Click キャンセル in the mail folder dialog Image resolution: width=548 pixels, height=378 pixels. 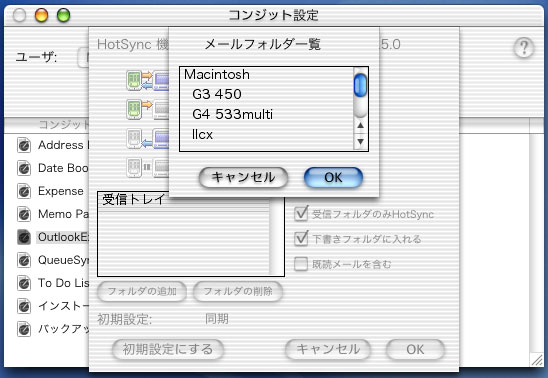click(x=243, y=177)
